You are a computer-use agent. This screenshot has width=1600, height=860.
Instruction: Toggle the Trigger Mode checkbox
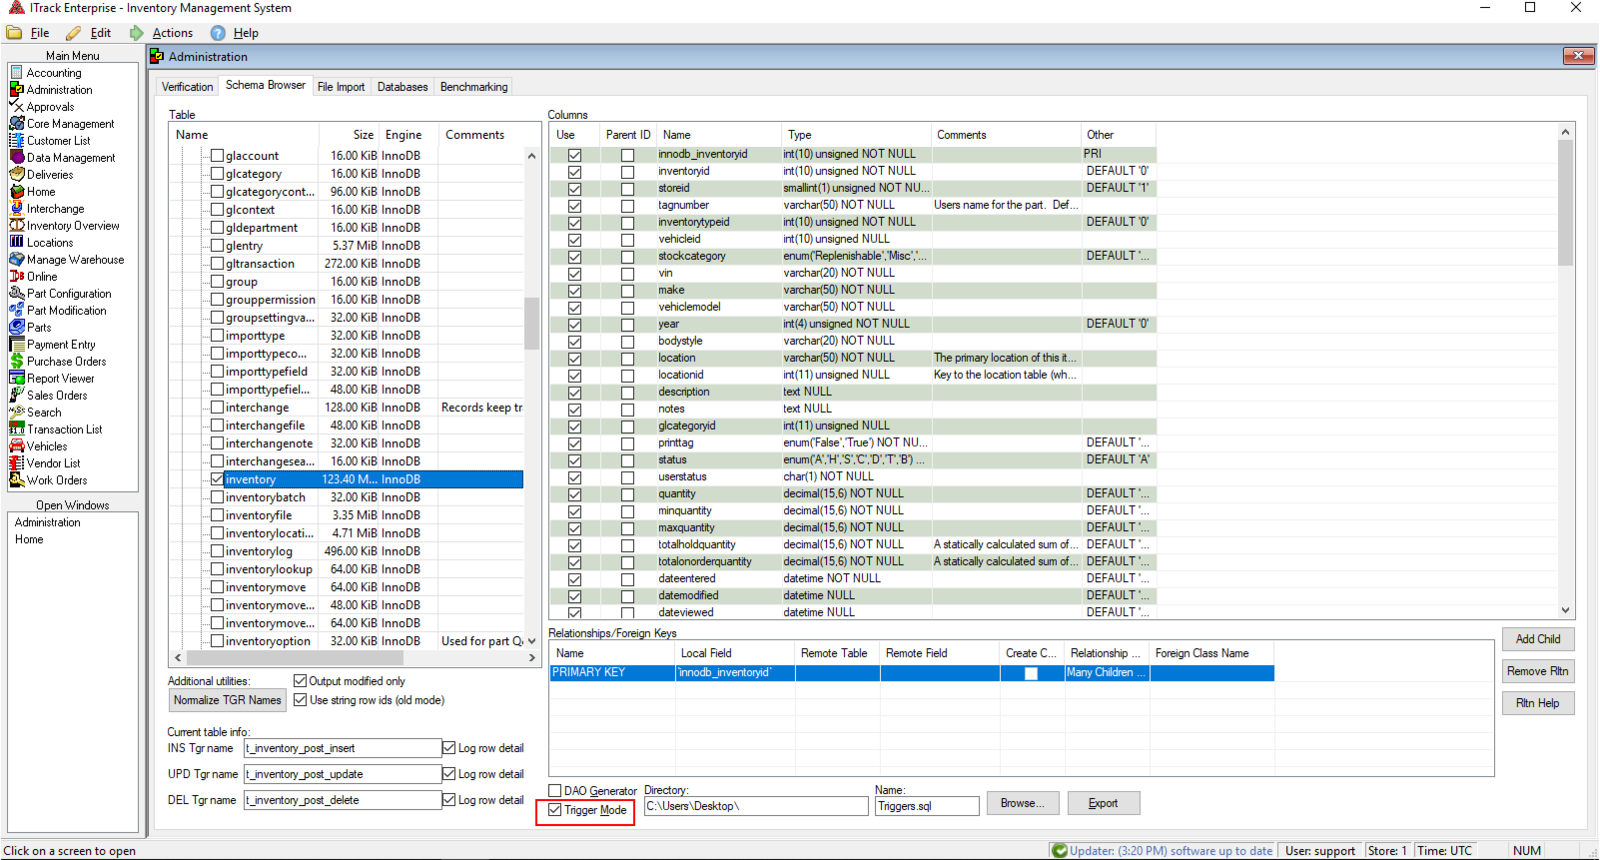(x=555, y=810)
